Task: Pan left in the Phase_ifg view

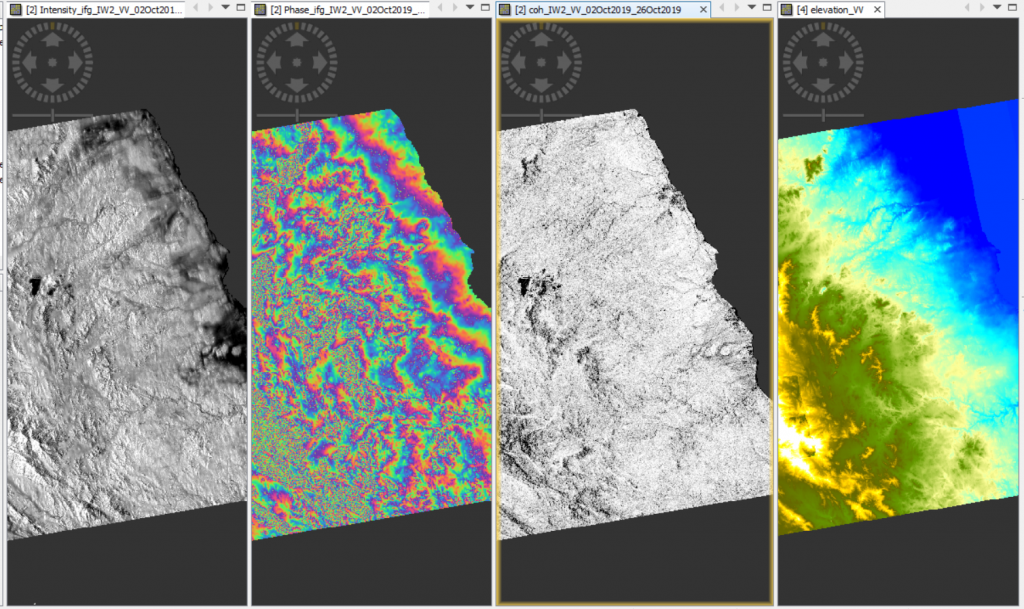Action: [x=274, y=63]
